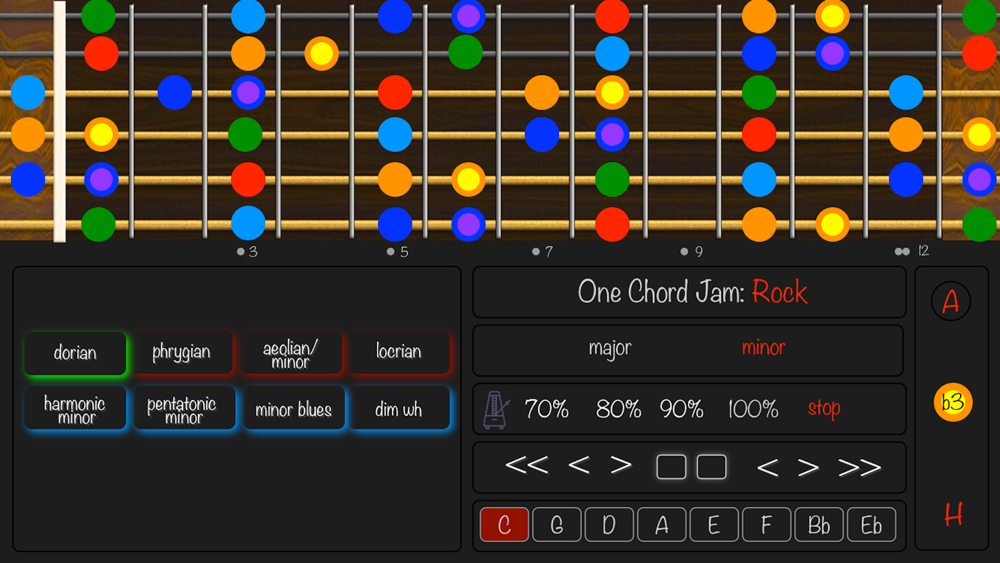Select the phrygian scale button

pos(182,352)
